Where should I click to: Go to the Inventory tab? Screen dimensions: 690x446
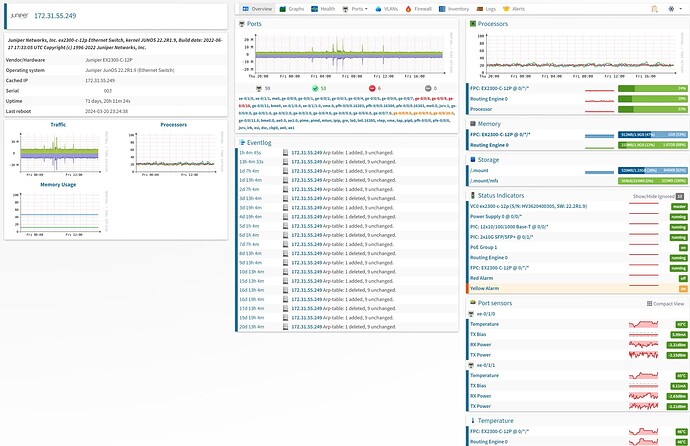click(x=454, y=9)
